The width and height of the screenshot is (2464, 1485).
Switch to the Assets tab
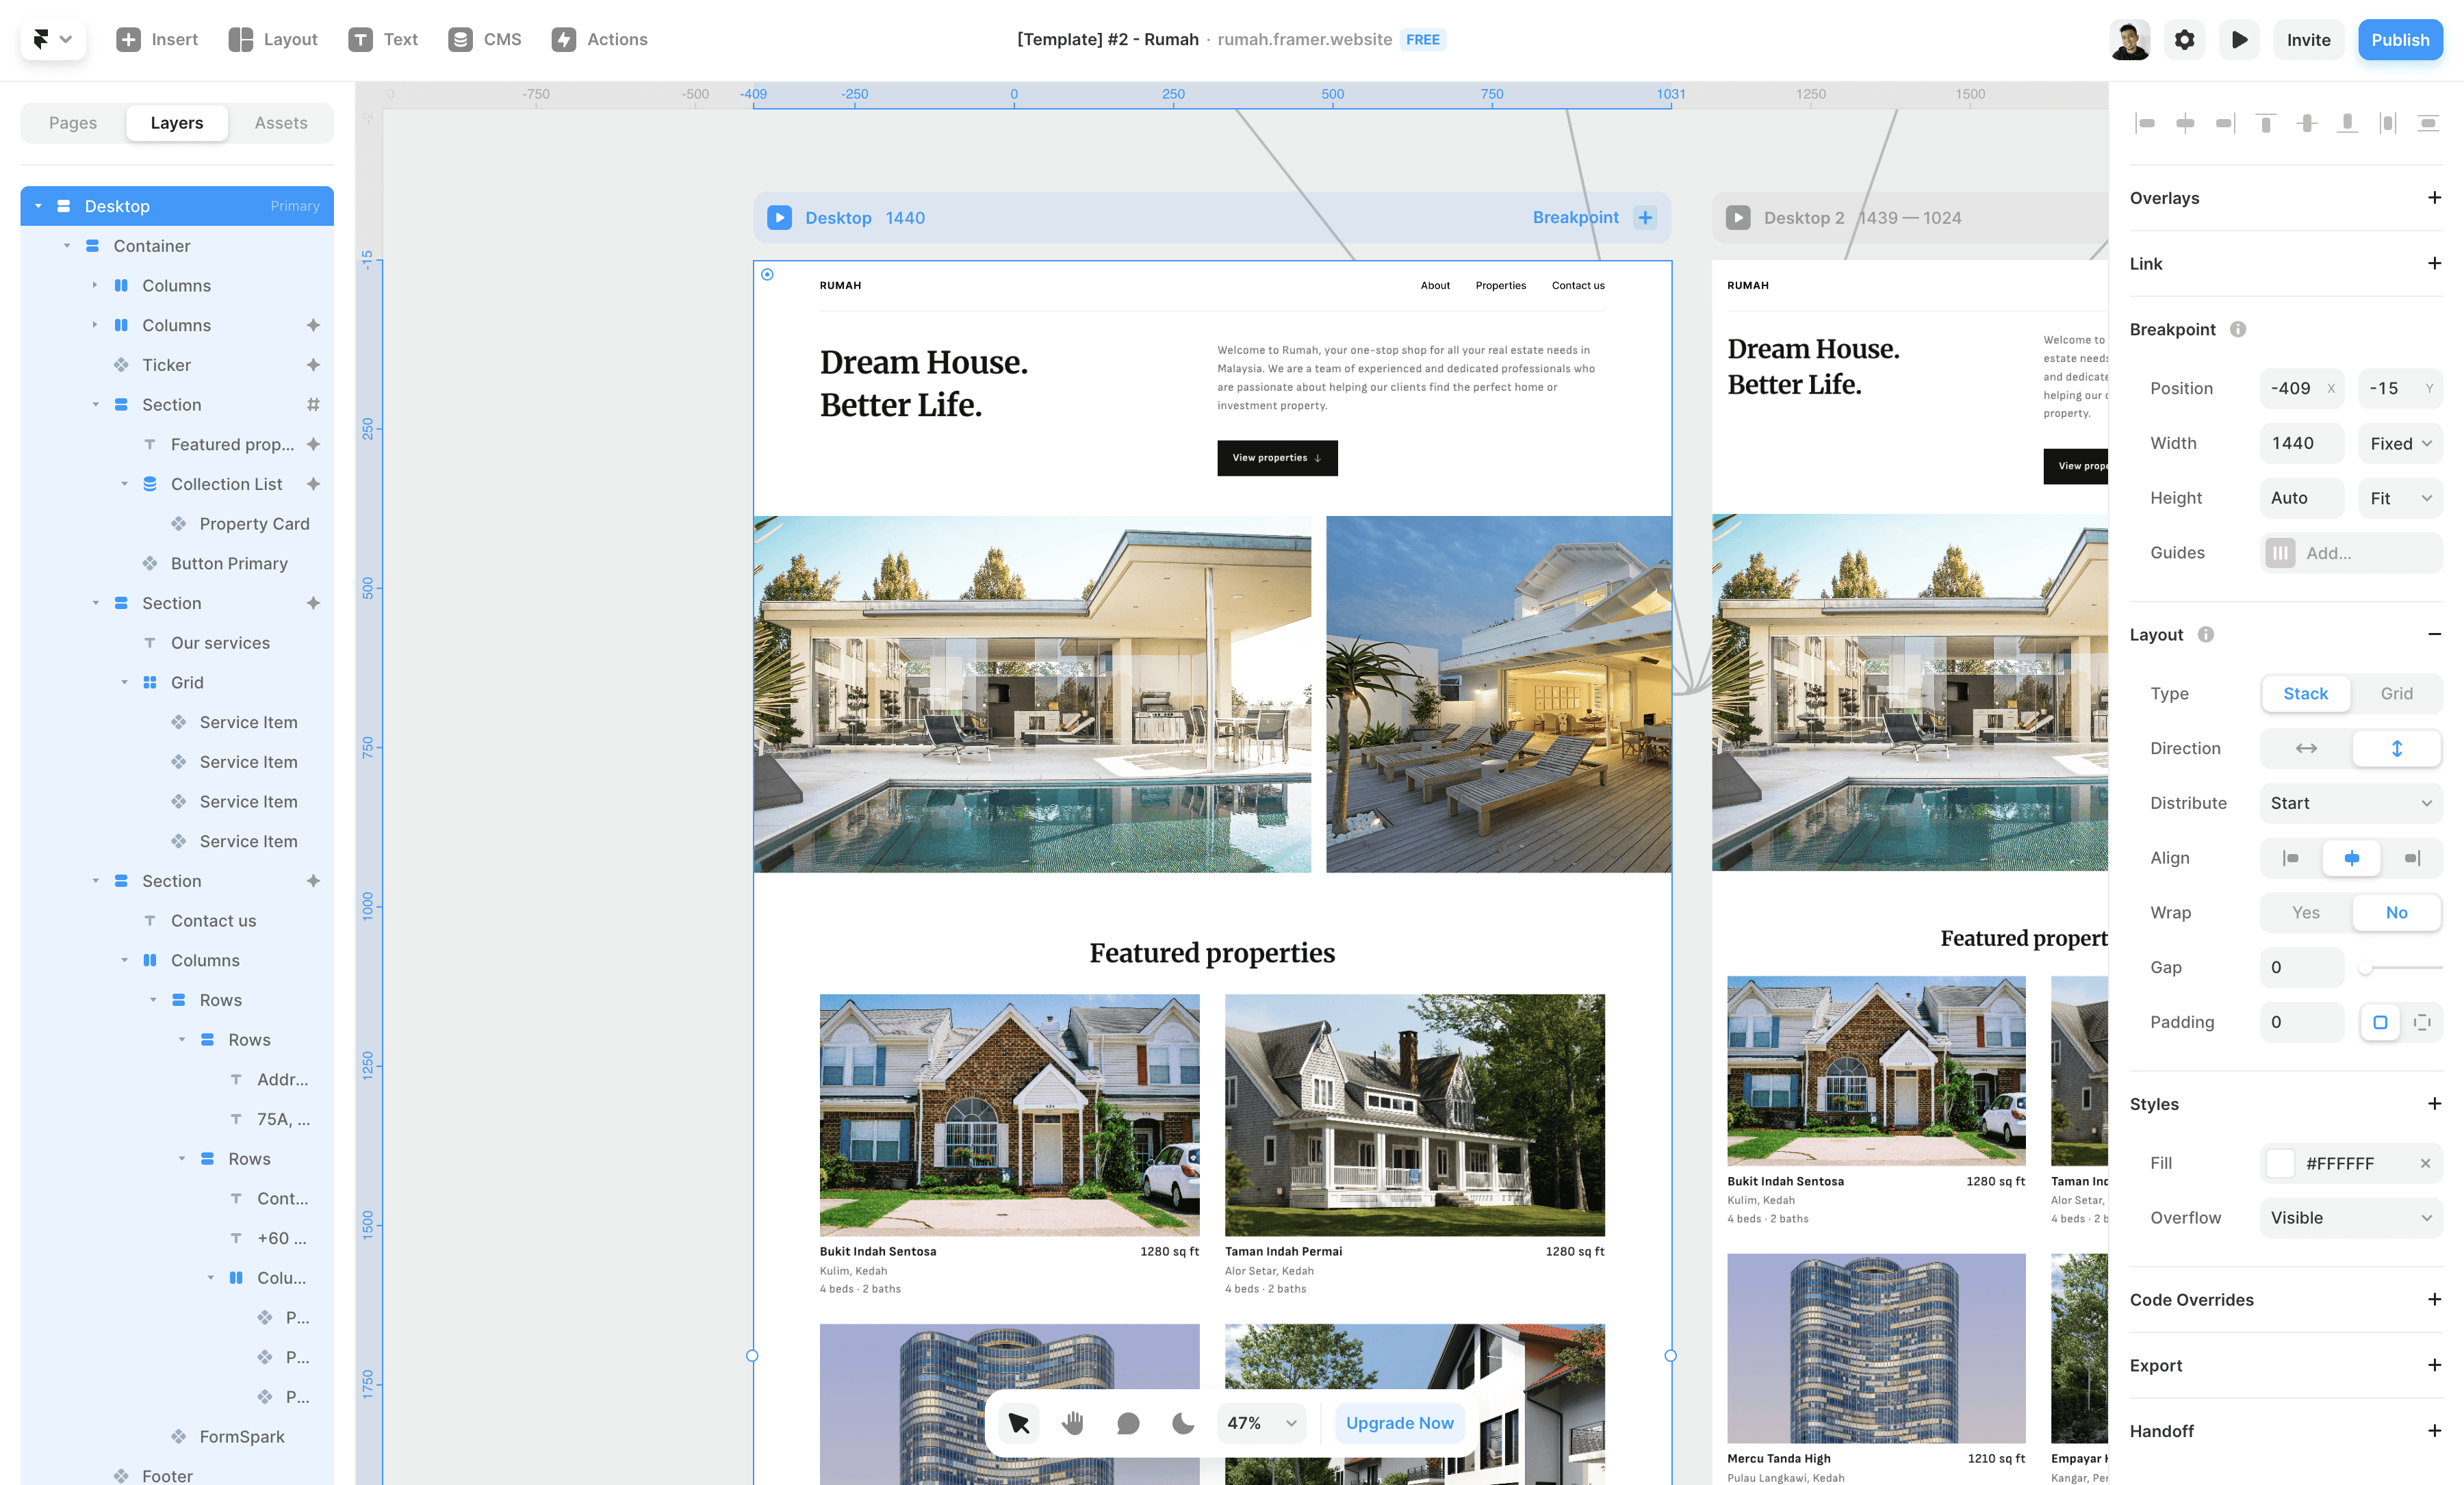tap(280, 123)
